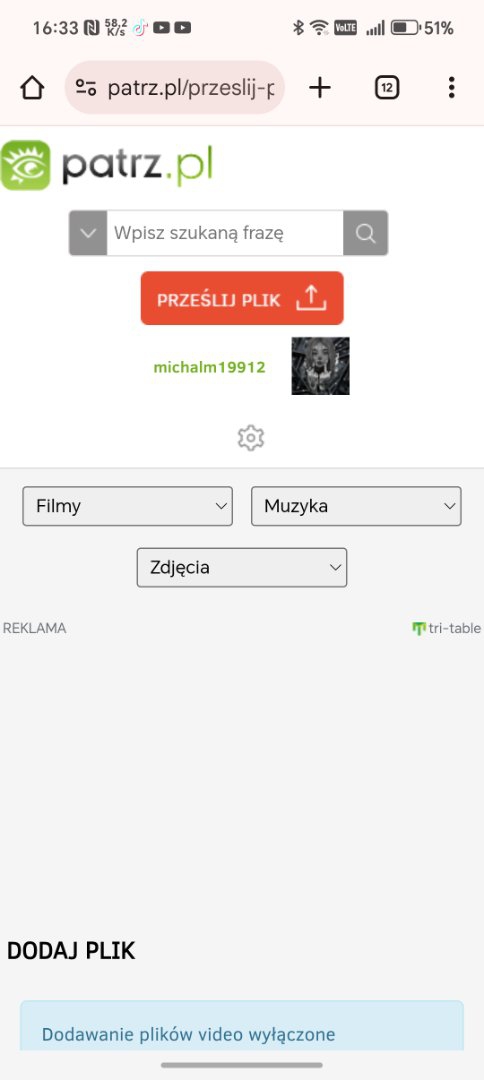Open Chrome three-dot overflow menu
The width and height of the screenshot is (484, 1080).
tap(451, 87)
